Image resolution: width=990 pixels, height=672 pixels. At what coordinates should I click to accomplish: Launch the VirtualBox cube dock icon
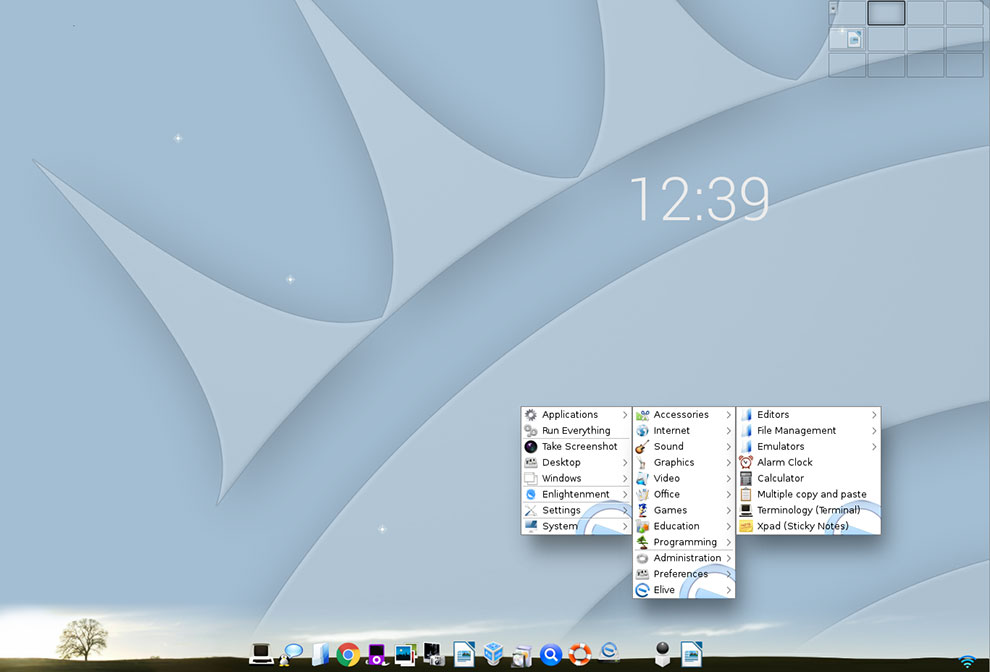point(493,654)
